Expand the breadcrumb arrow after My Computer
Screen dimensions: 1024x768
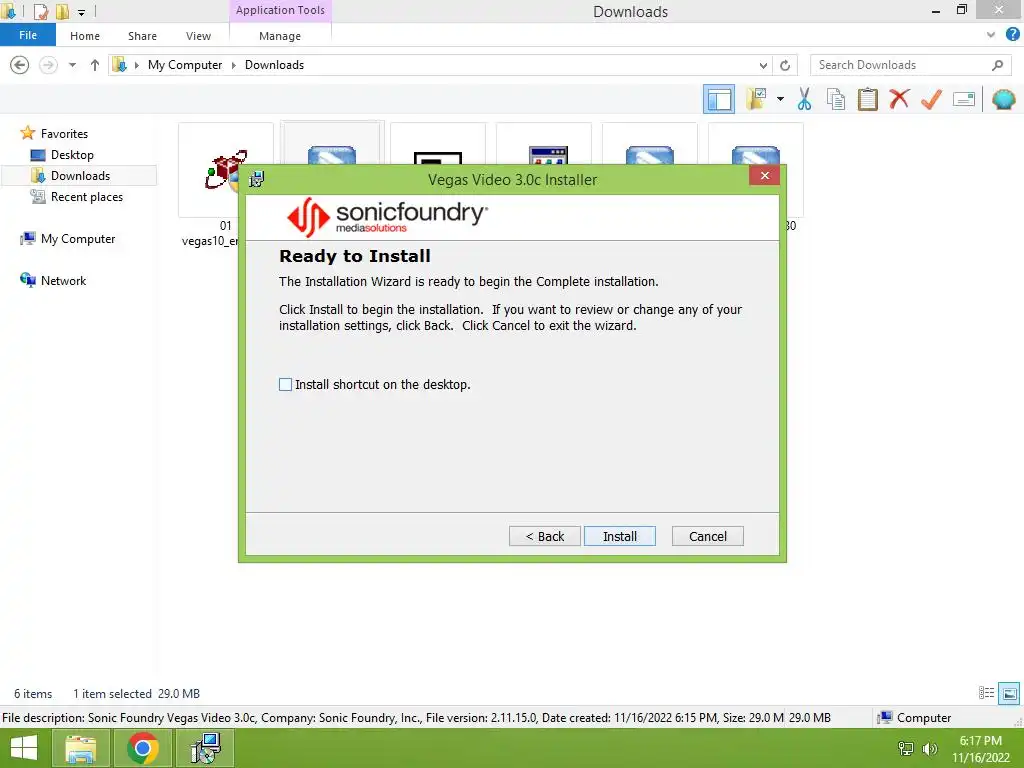point(234,65)
